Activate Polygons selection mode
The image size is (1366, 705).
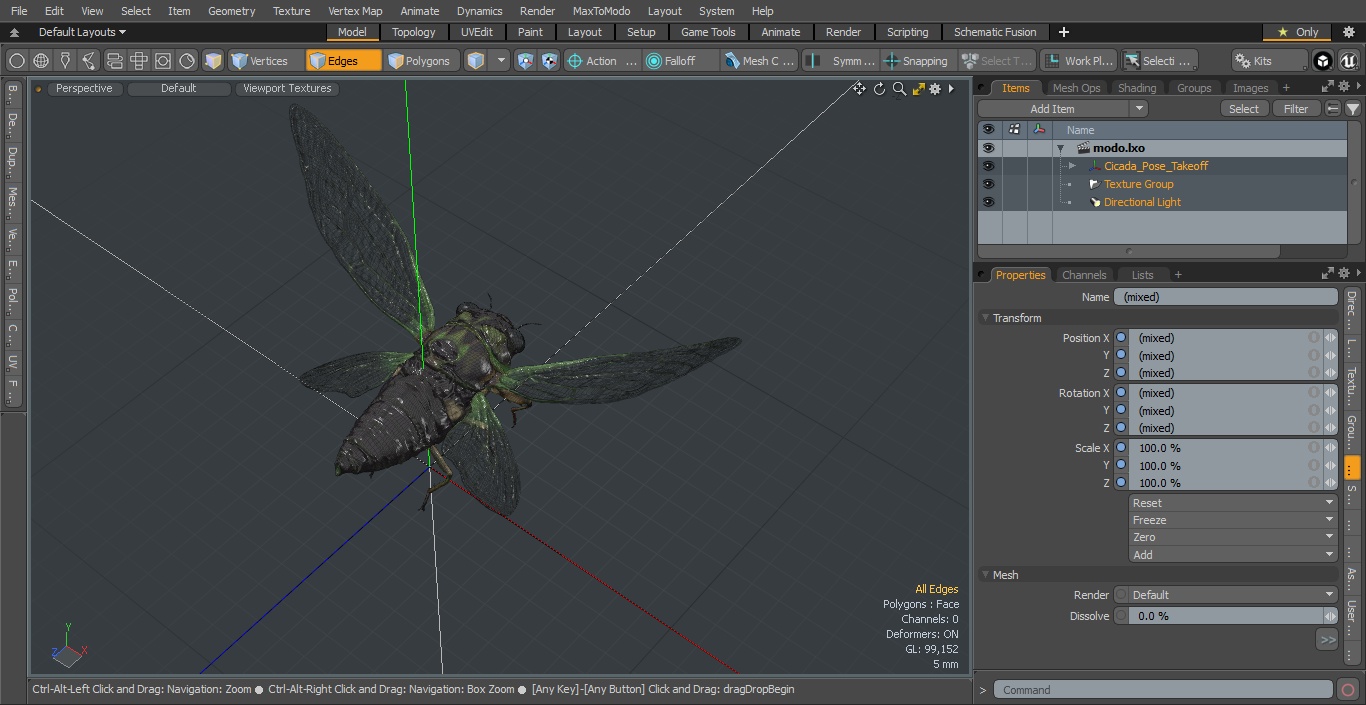tap(422, 61)
